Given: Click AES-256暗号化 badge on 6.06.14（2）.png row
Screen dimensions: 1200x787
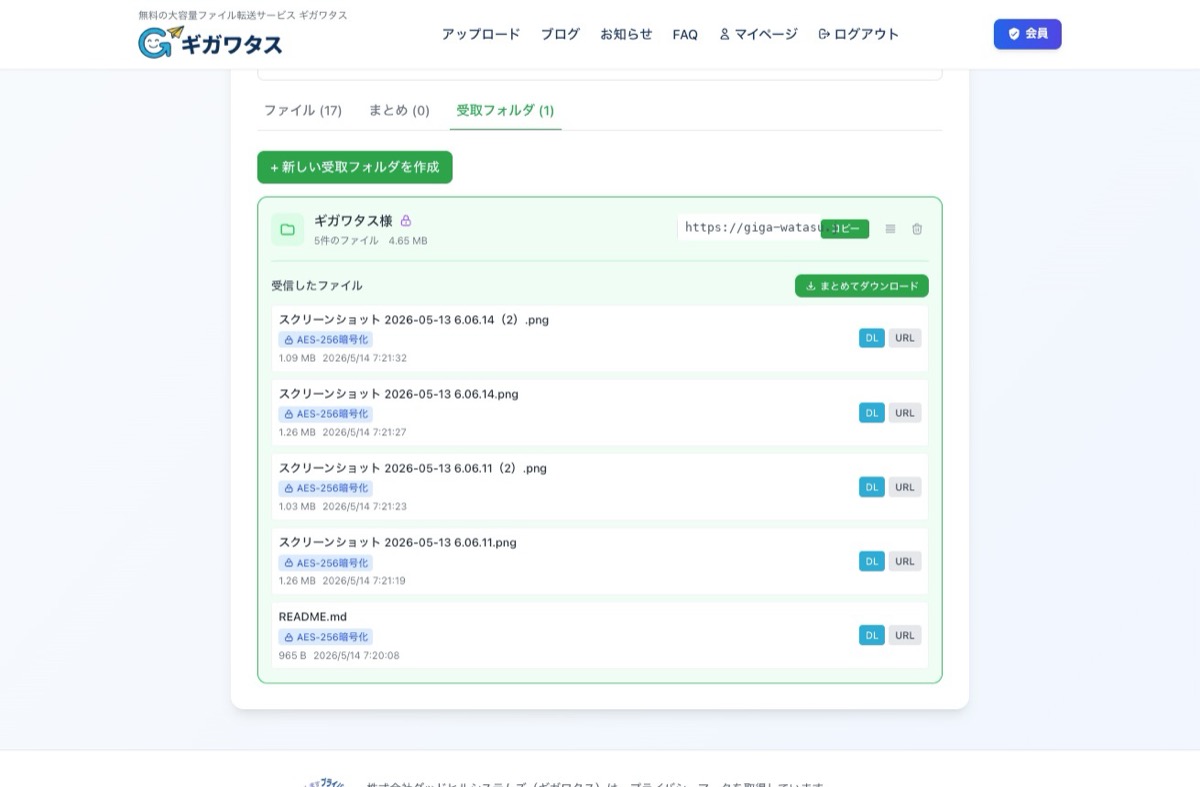Looking at the screenshot, I should (x=326, y=340).
